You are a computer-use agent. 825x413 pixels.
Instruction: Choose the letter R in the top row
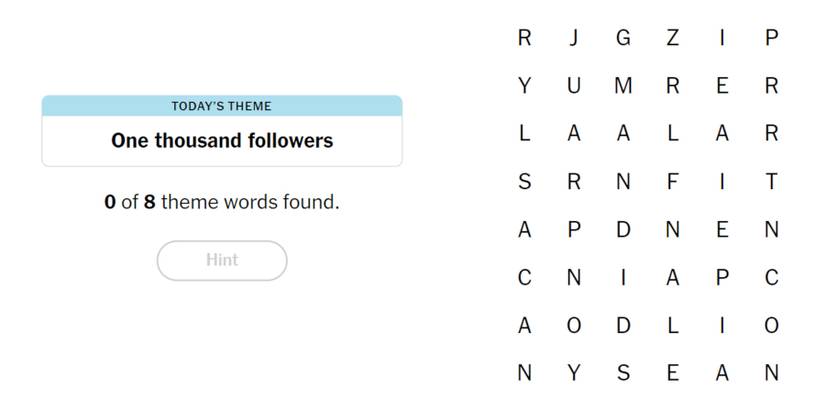pos(524,38)
